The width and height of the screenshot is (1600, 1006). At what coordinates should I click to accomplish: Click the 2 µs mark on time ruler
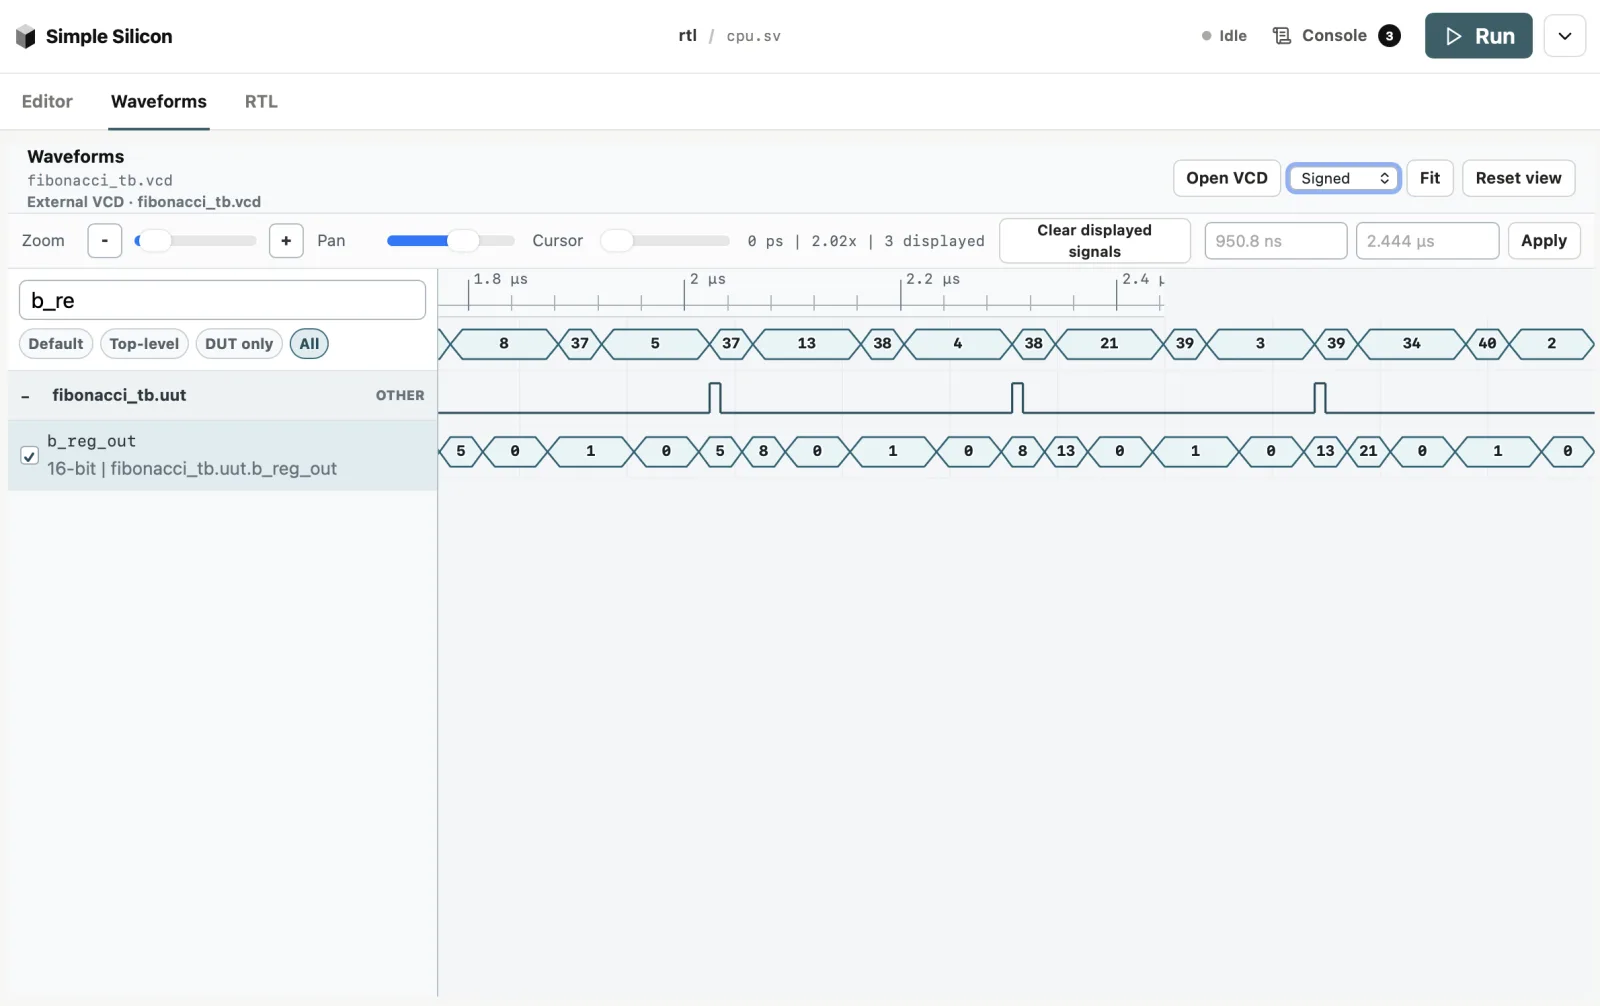tap(707, 280)
